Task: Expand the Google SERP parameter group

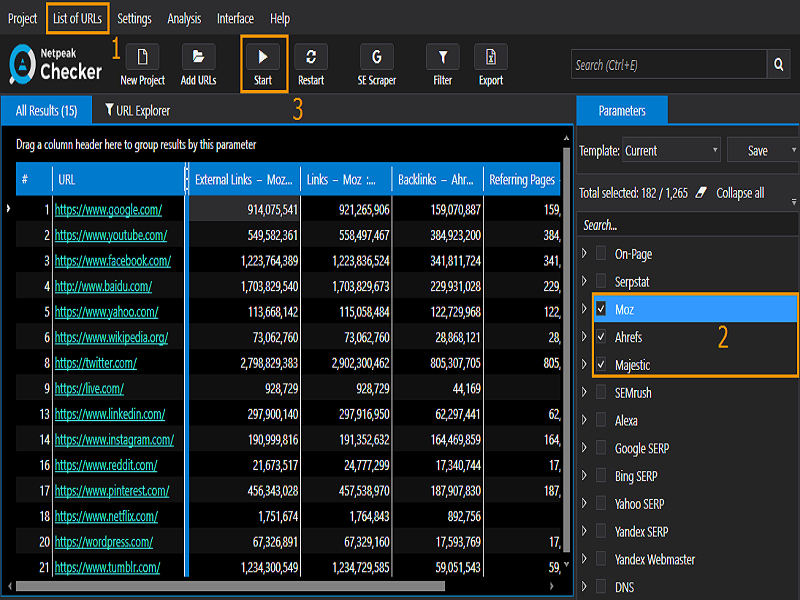Action: (585, 447)
